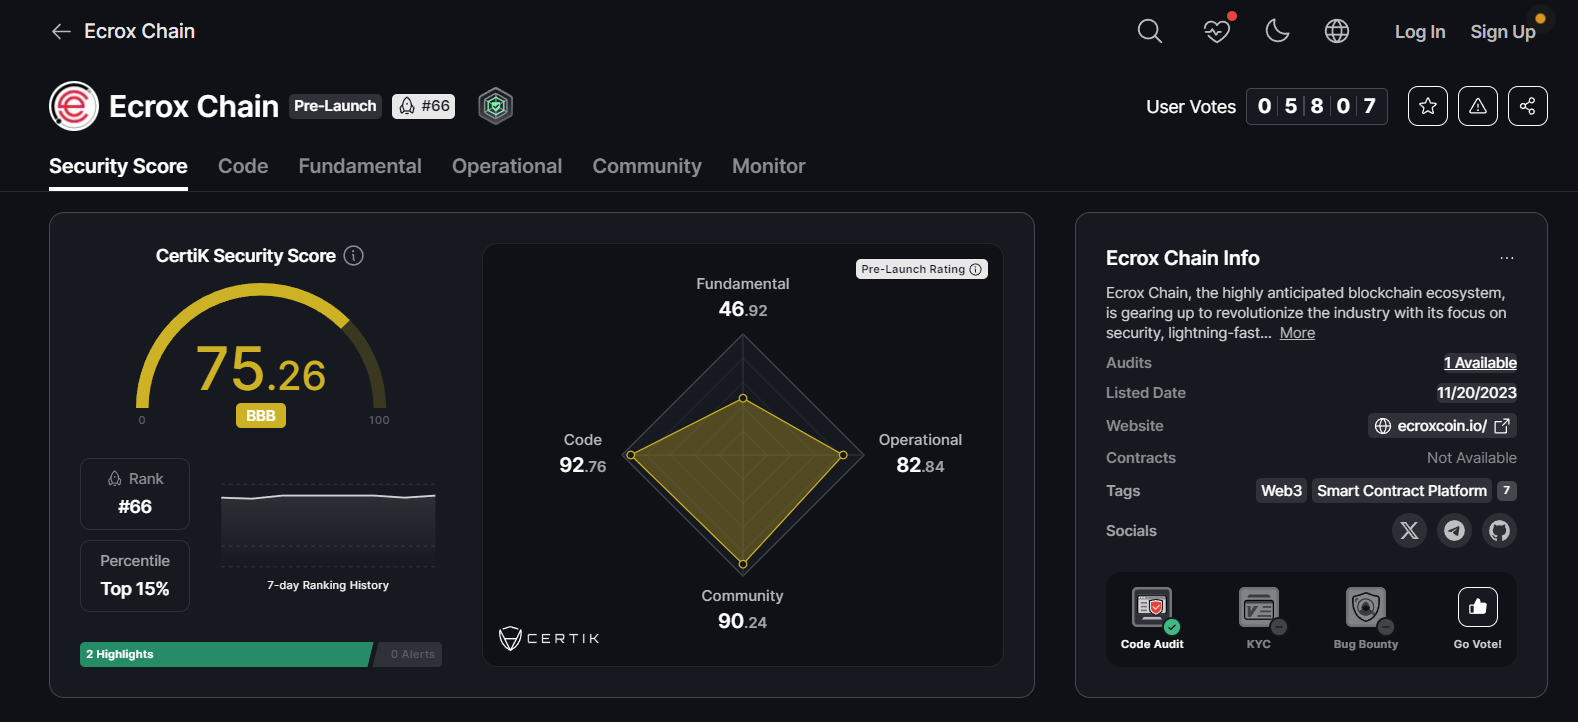The width and height of the screenshot is (1578, 722).
Task: Click the share icon button
Action: pos(1528,106)
